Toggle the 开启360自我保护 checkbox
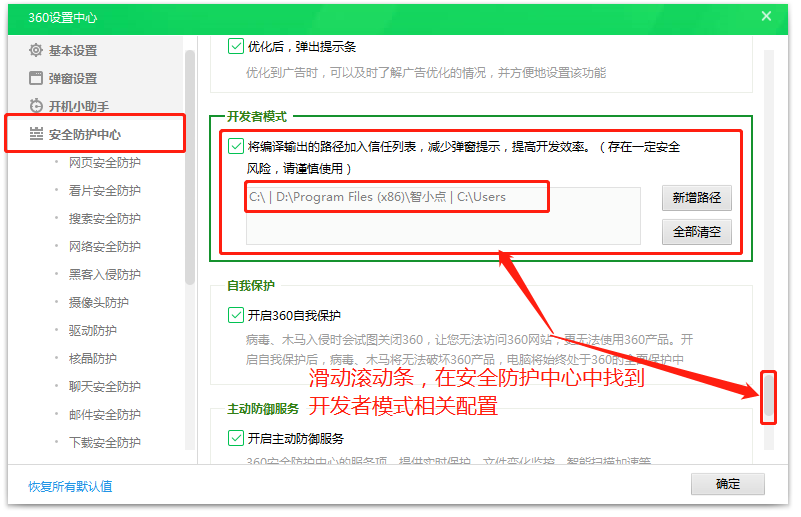Image resolution: width=801 pixels, height=517 pixels. (x=235, y=315)
